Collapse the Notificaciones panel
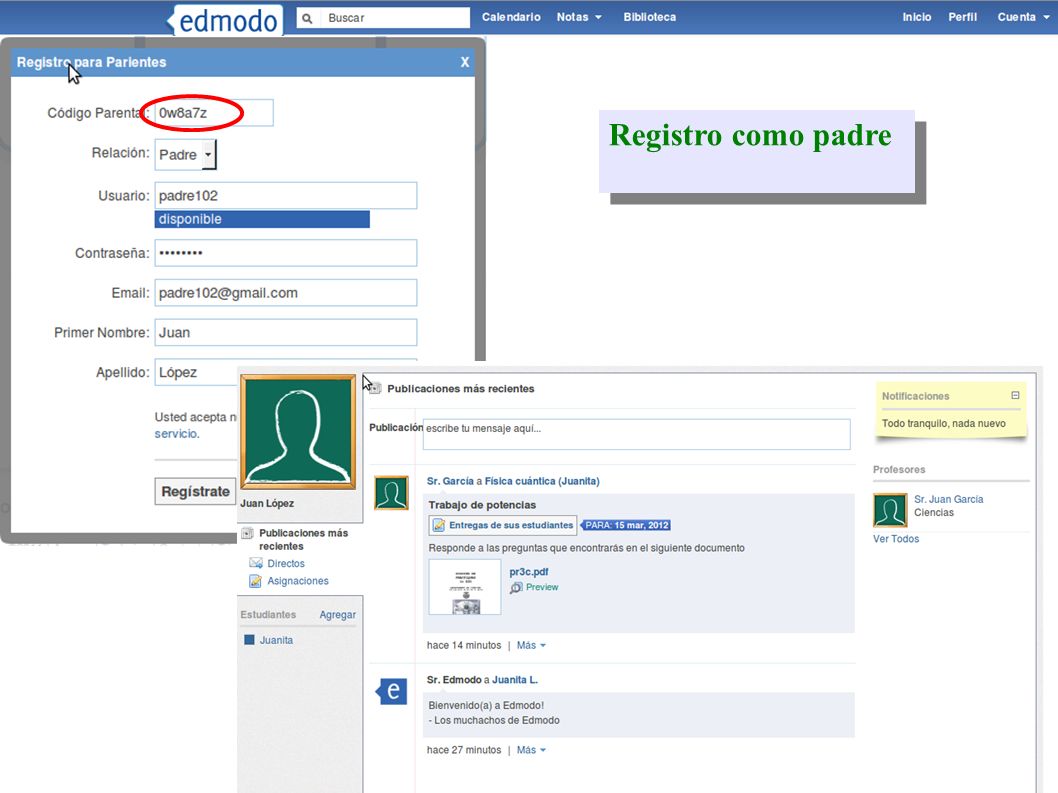1058x793 pixels. [x=1015, y=395]
